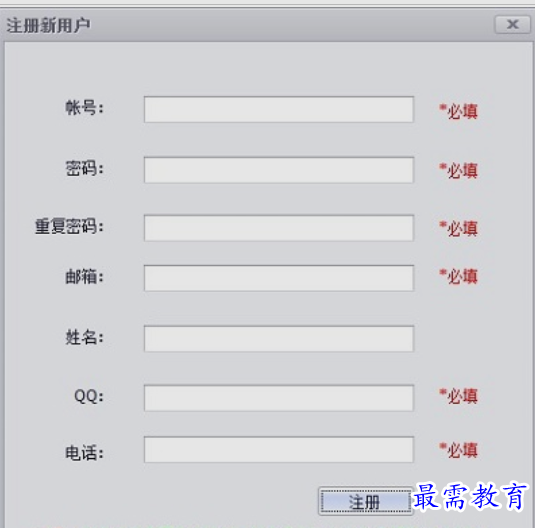Click the 注册 register button

pos(365,501)
